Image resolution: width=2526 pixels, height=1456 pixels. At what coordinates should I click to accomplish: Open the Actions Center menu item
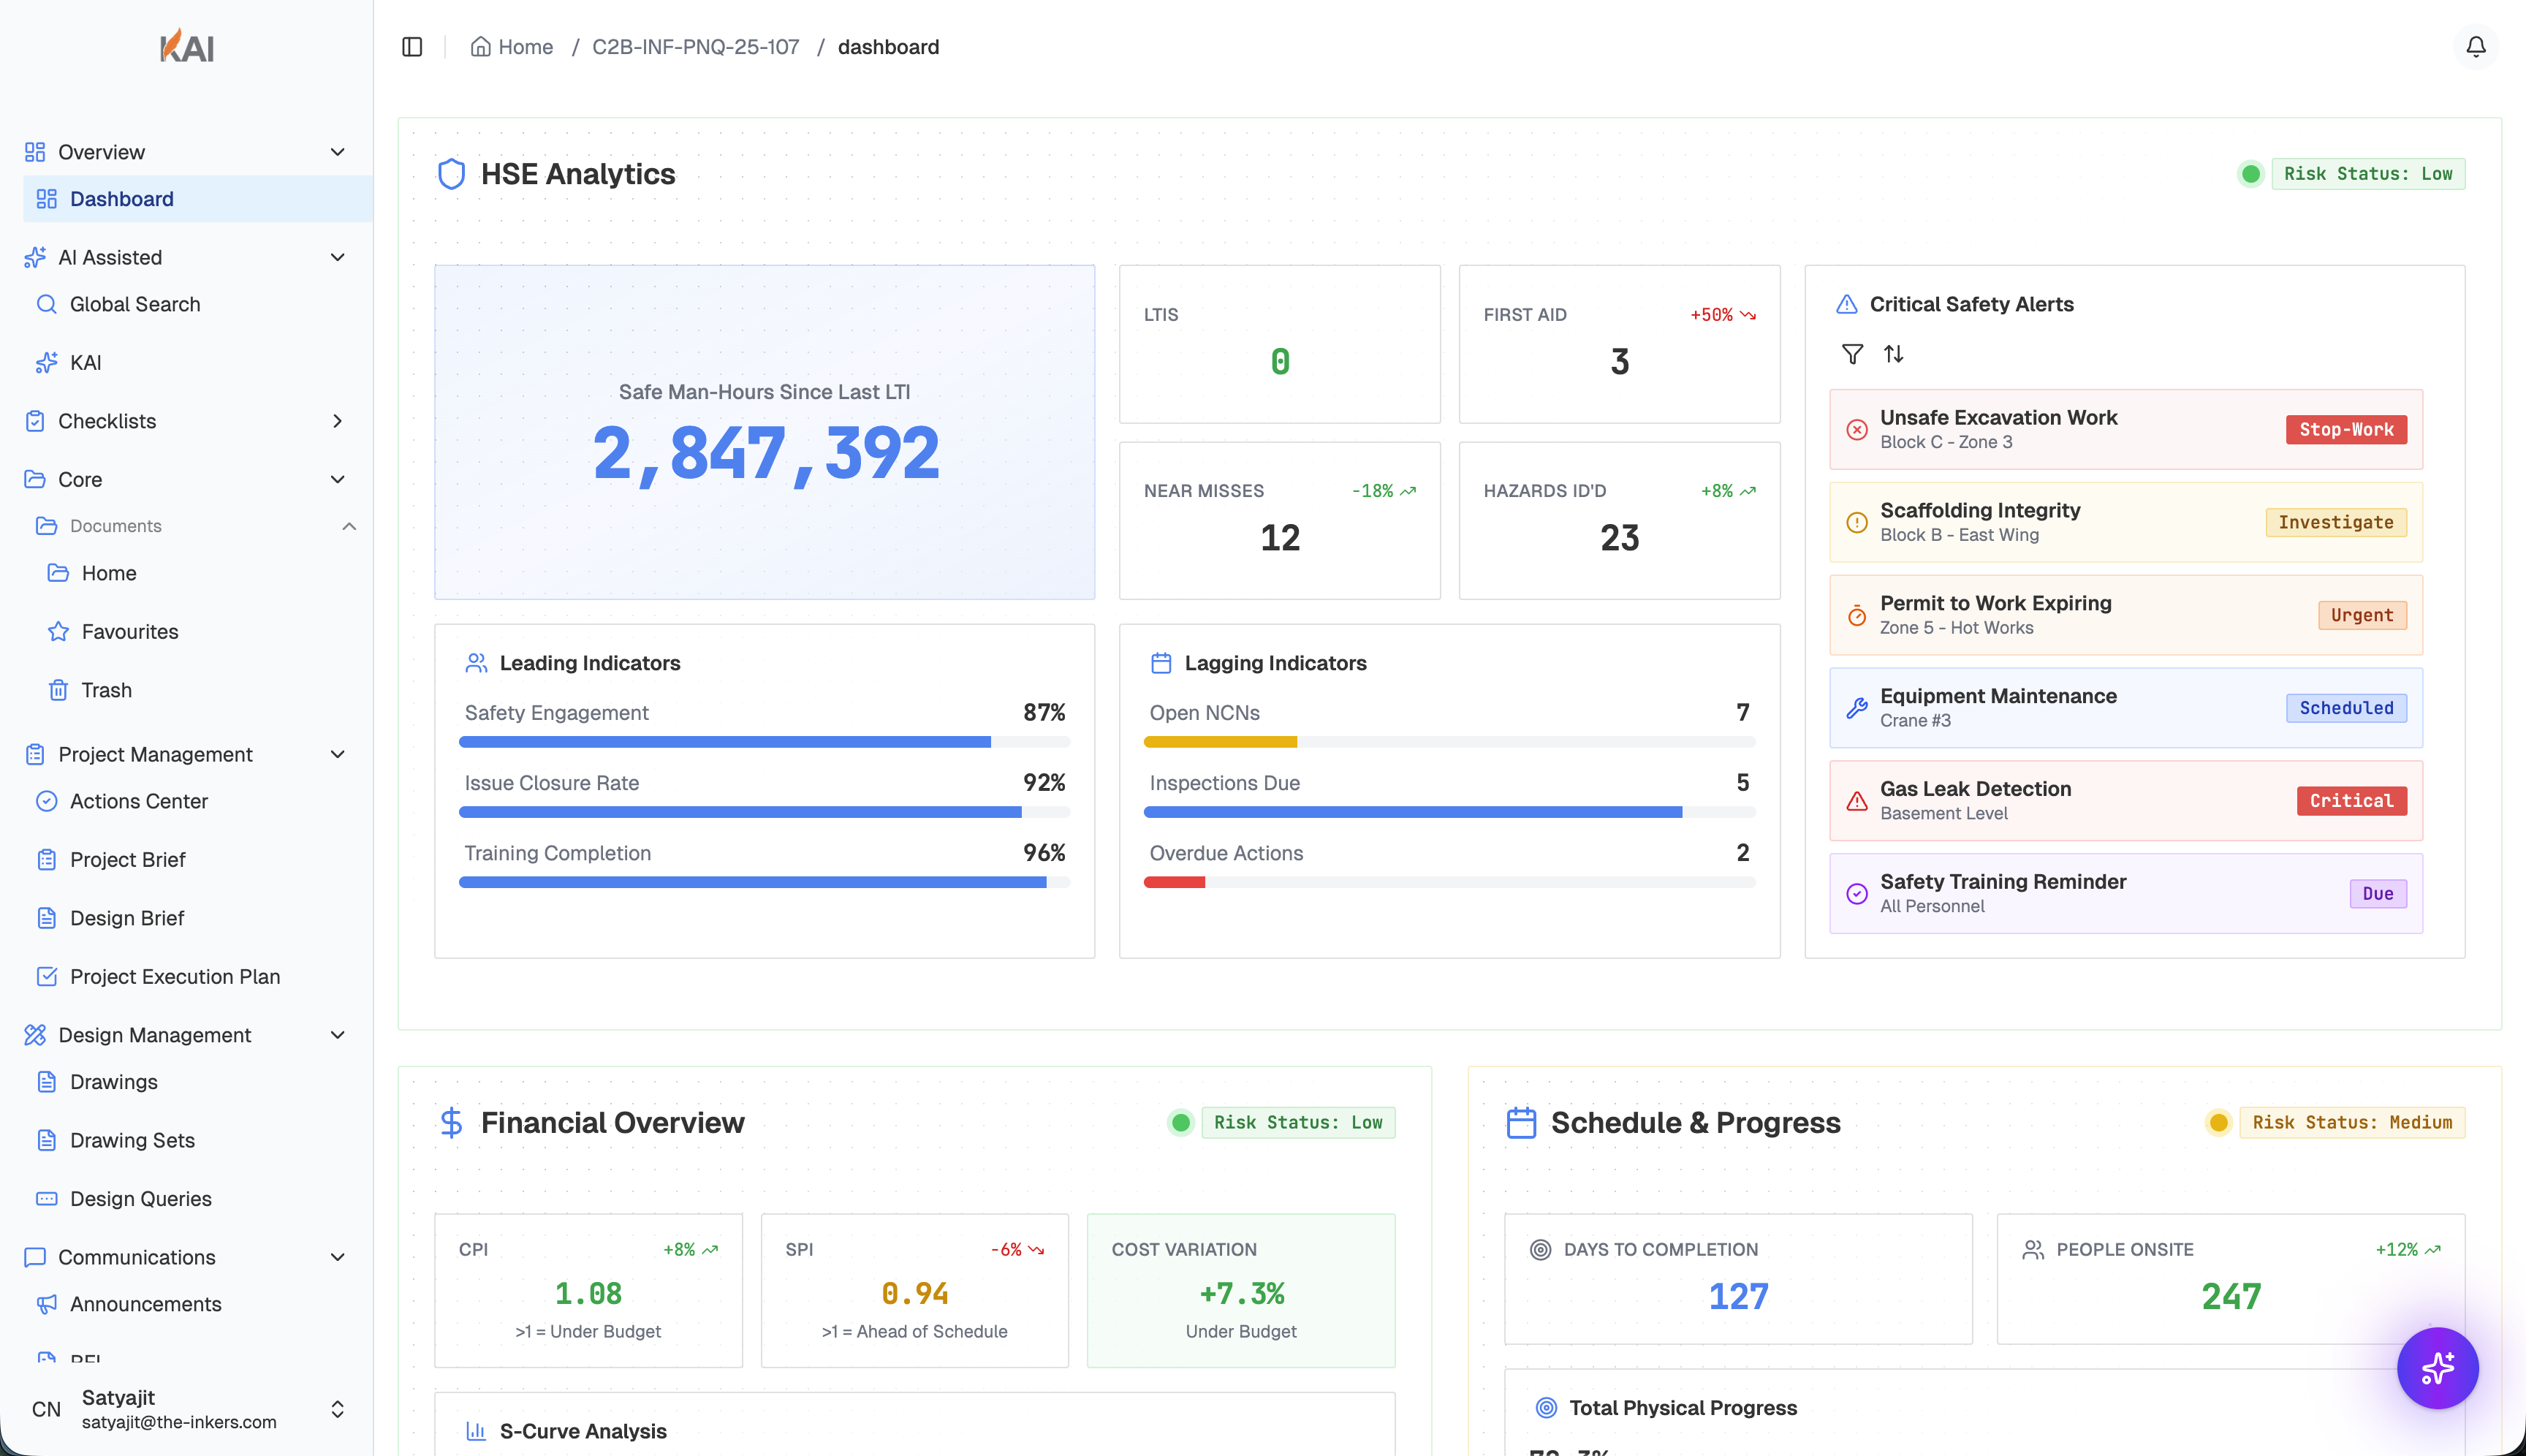coord(139,801)
